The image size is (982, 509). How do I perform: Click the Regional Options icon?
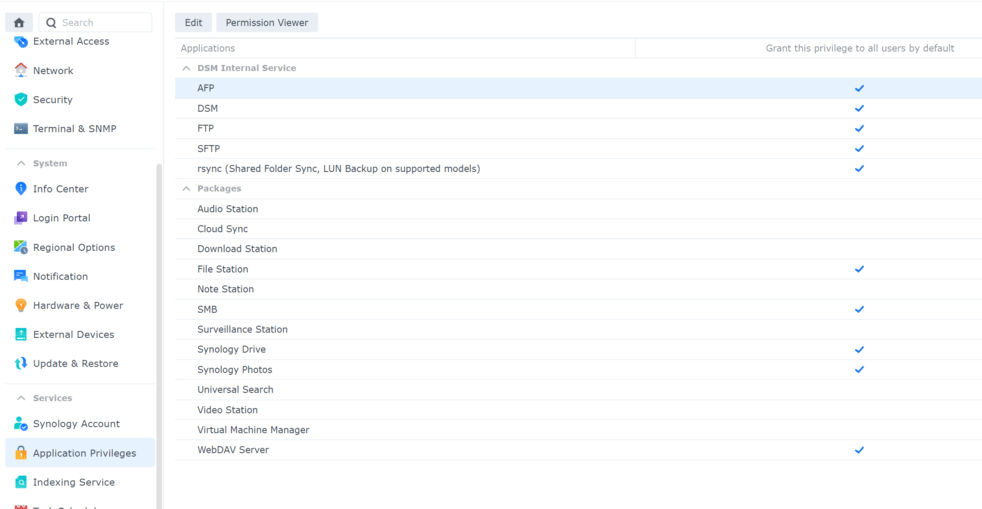[x=21, y=247]
